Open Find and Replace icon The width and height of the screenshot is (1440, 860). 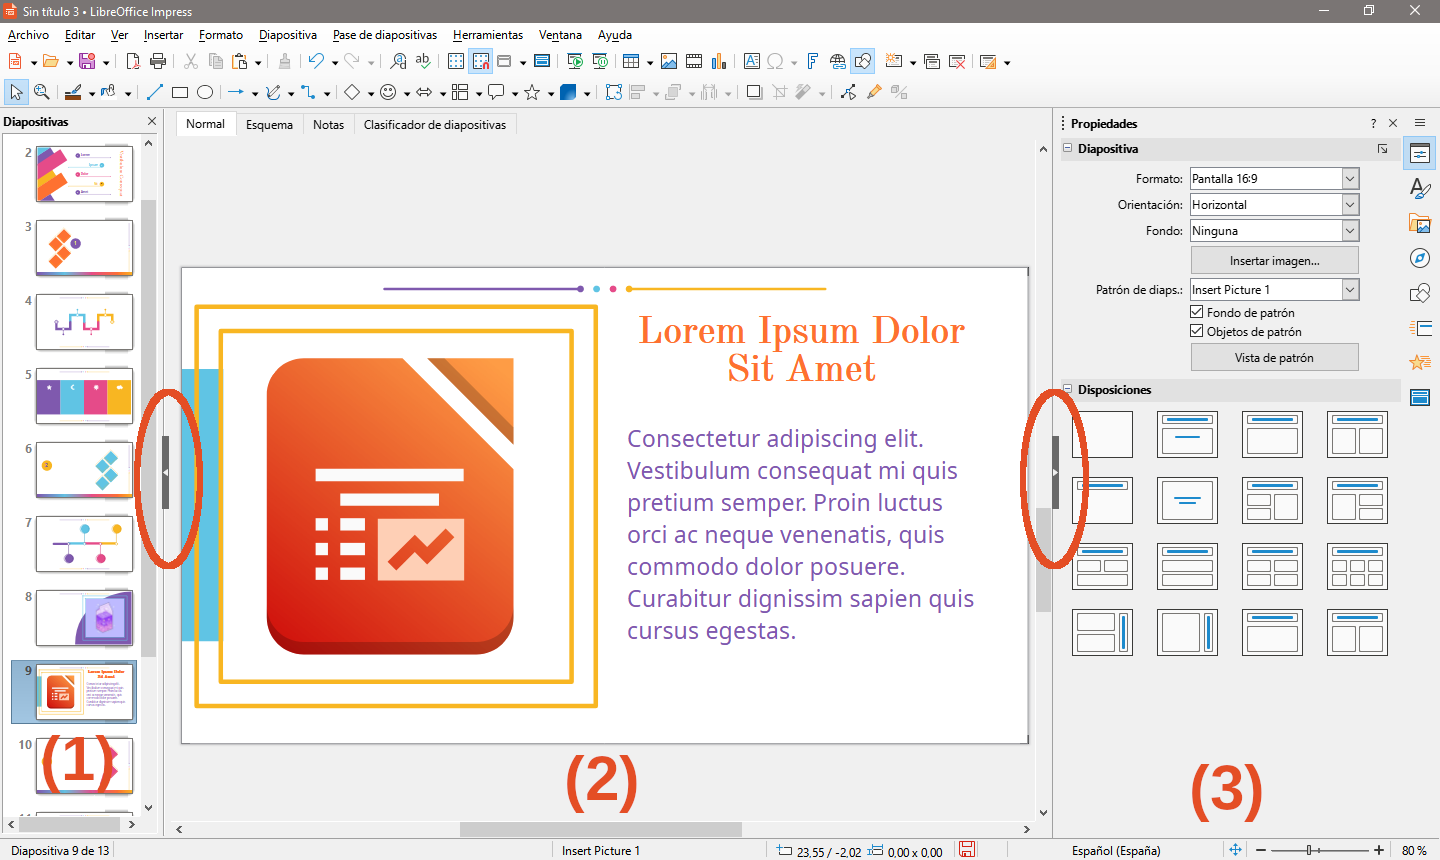398,62
